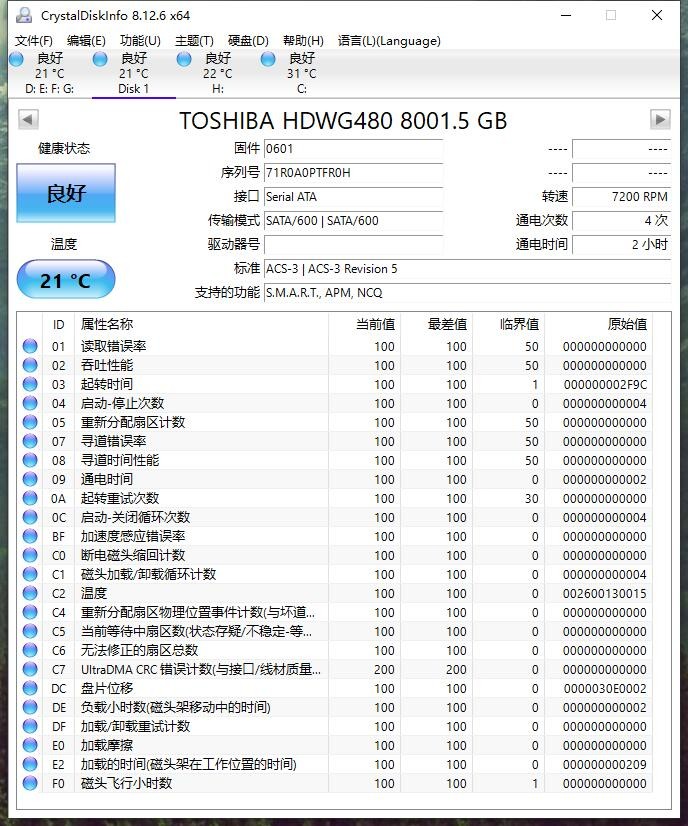Open the 帮助(H) menu
Viewport: 688px width, 826px height.
[303, 41]
